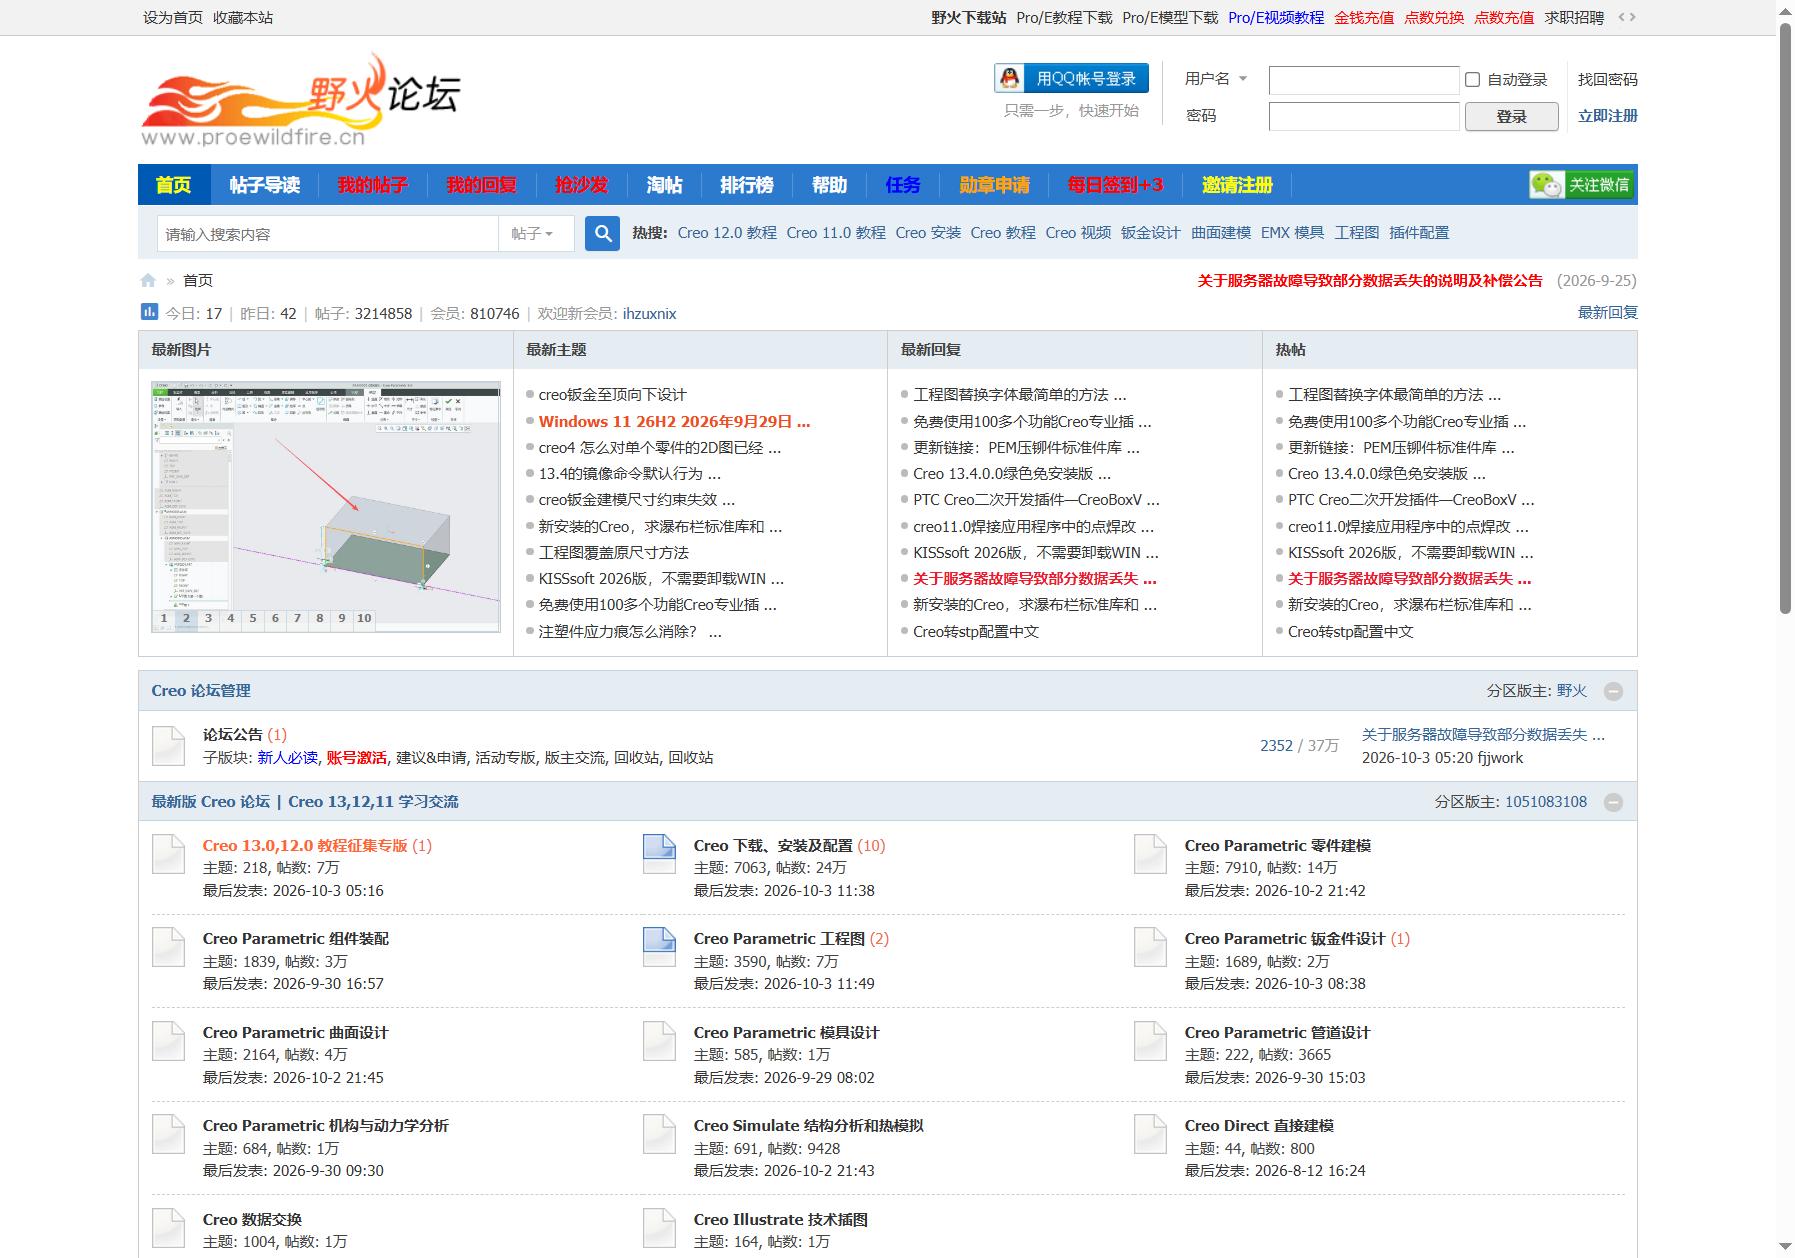Open the 帖子导读 navigation tab
1795x1258 pixels.
click(264, 185)
